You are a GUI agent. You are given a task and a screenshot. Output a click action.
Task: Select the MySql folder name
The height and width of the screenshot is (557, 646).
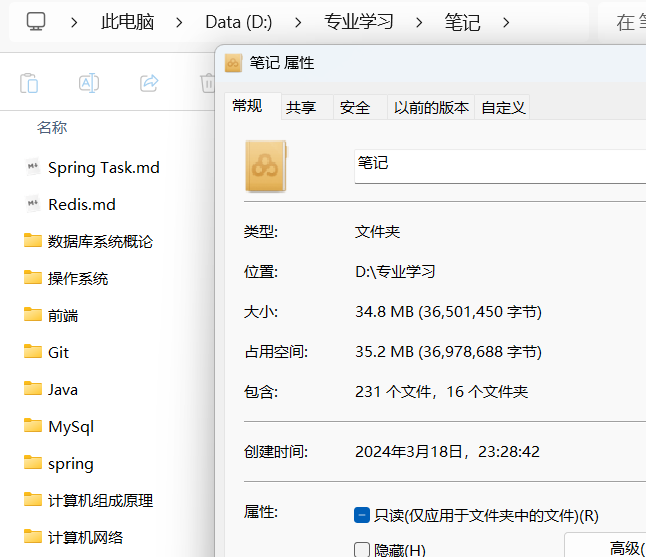[x=71, y=427]
